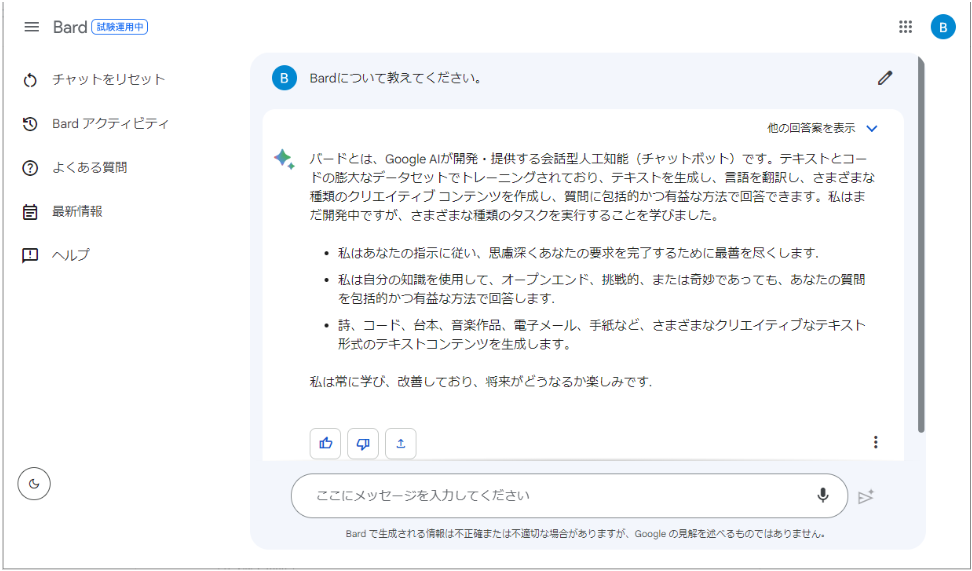The height and width of the screenshot is (571, 972).
Task: Give thumbs up to response
Action: [x=325, y=443]
